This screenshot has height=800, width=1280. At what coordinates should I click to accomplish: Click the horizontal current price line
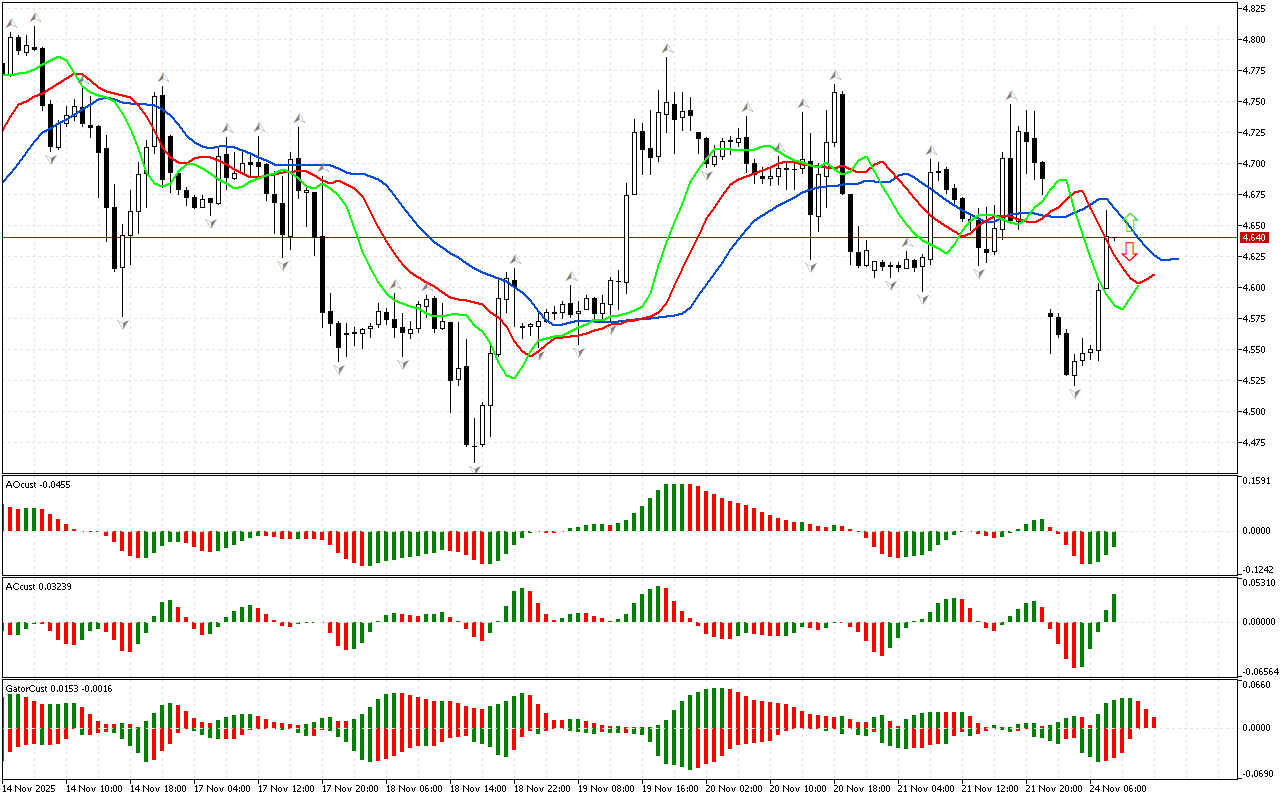coord(600,238)
